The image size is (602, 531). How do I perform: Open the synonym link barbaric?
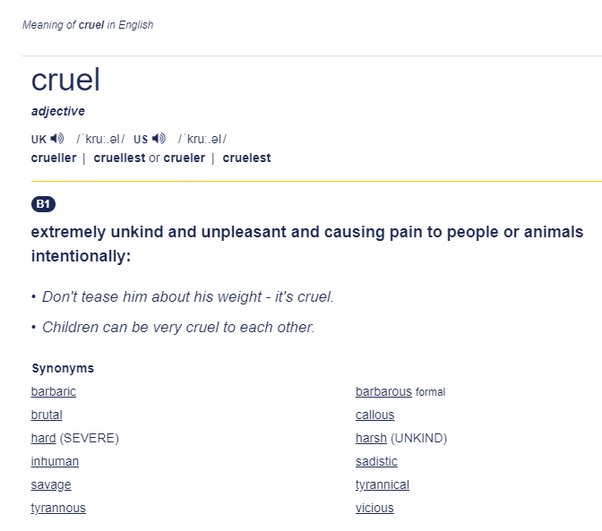coord(53,392)
